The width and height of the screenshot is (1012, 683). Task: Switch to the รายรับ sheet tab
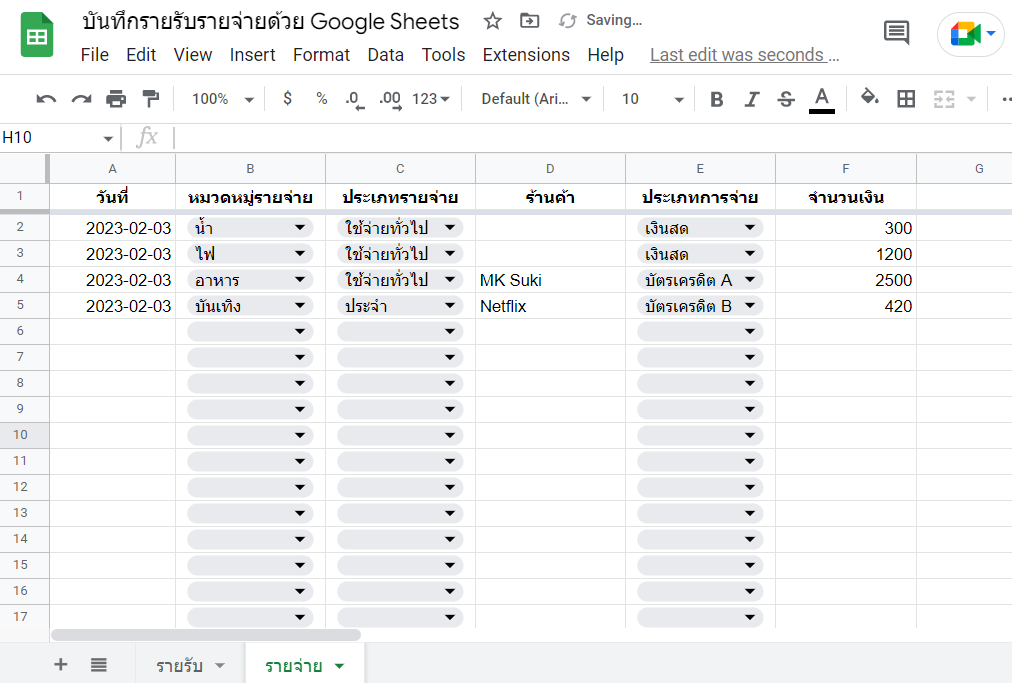coord(180,665)
